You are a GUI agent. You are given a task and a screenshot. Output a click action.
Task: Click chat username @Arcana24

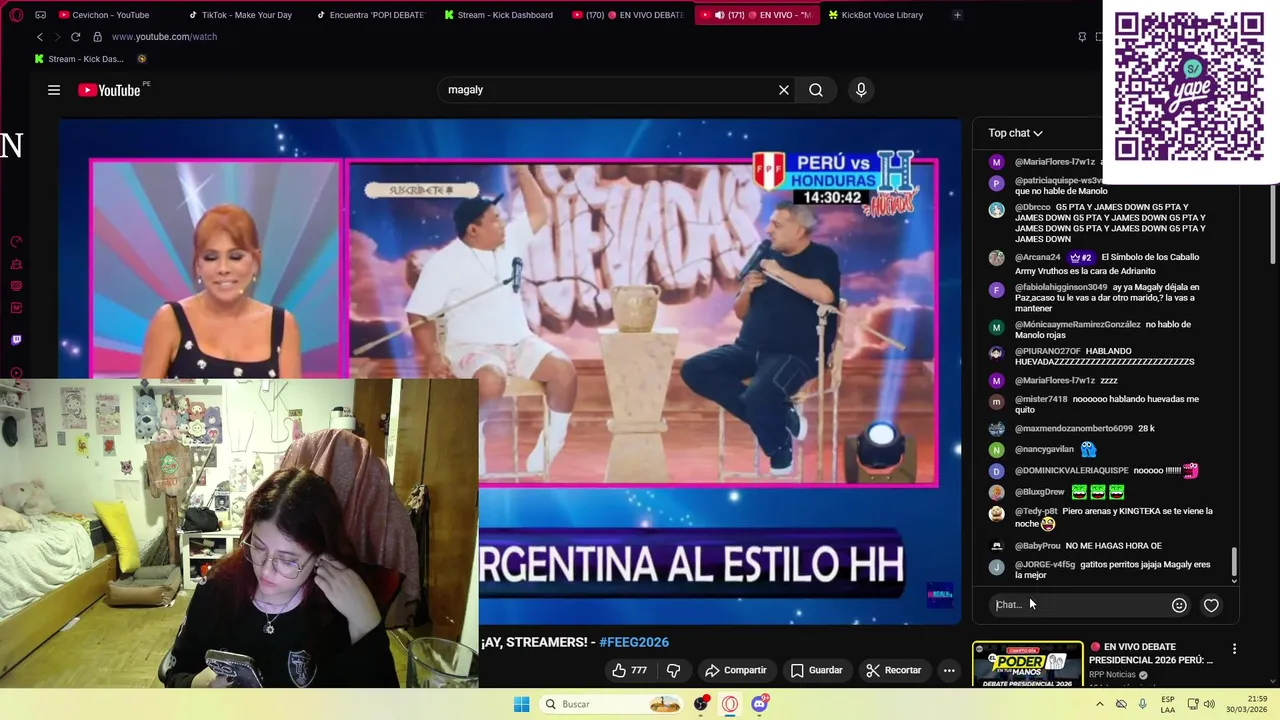point(1037,257)
